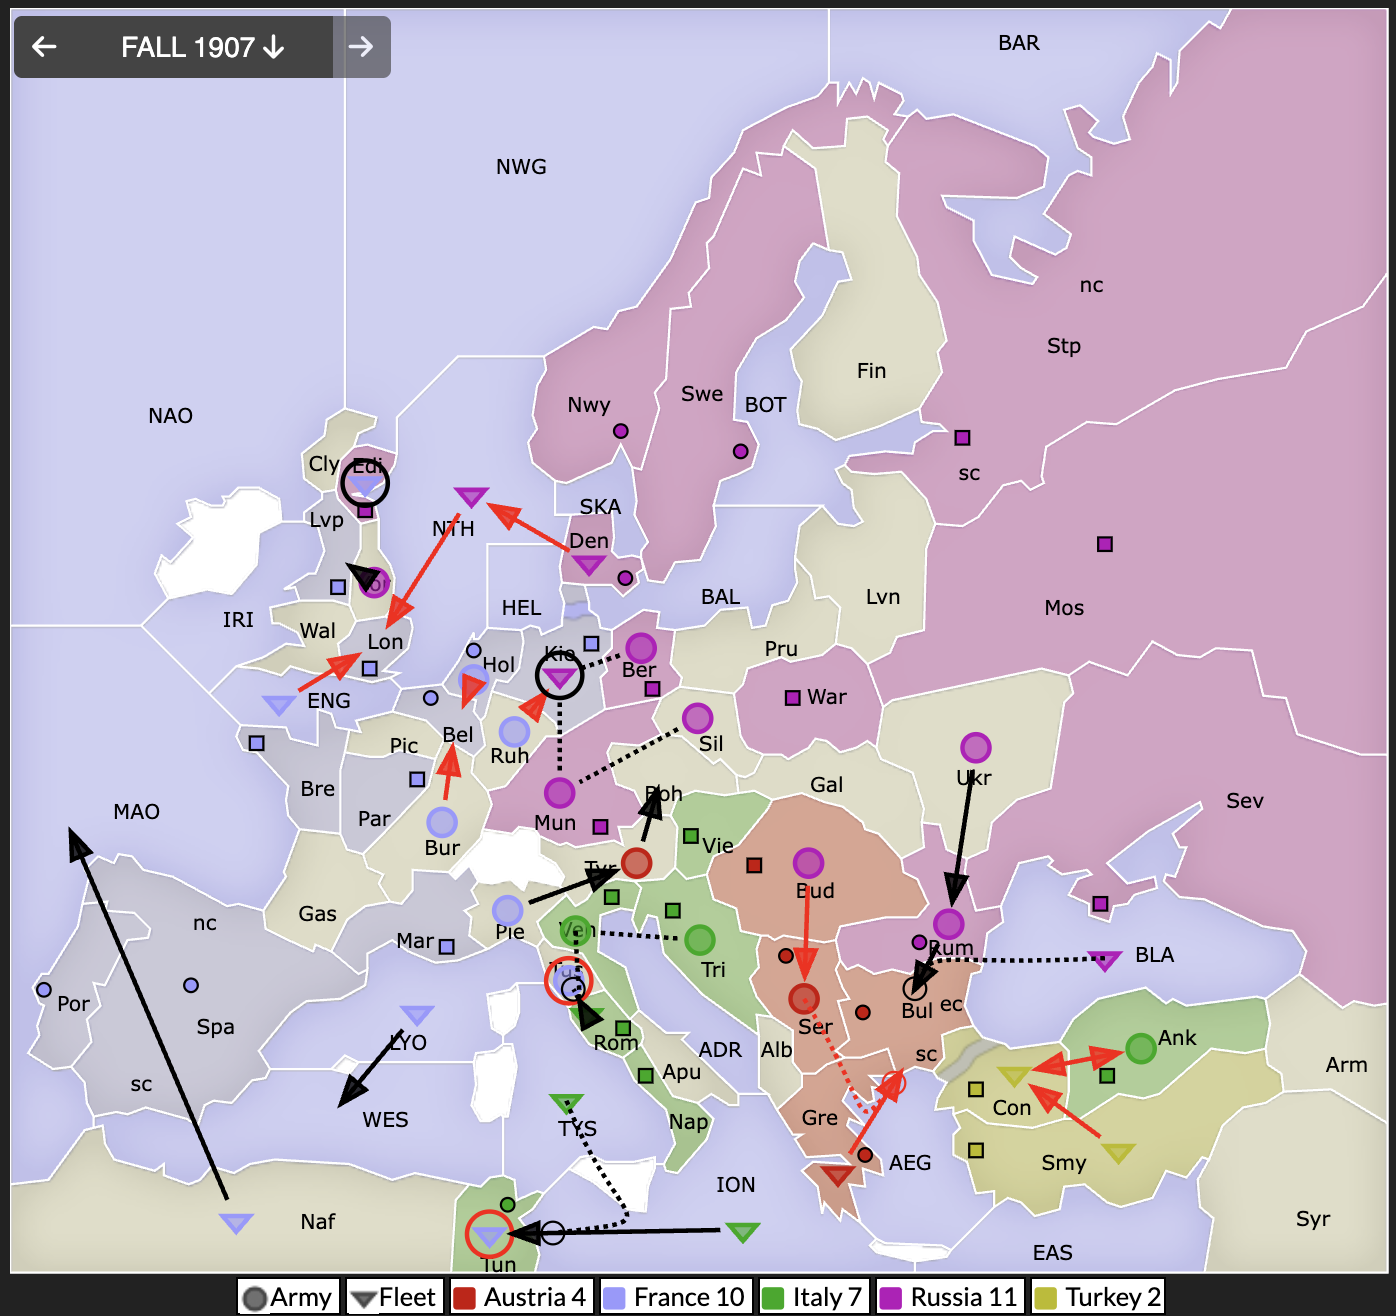Click the Lvn province label
This screenshot has height=1316, width=1396.
click(883, 597)
